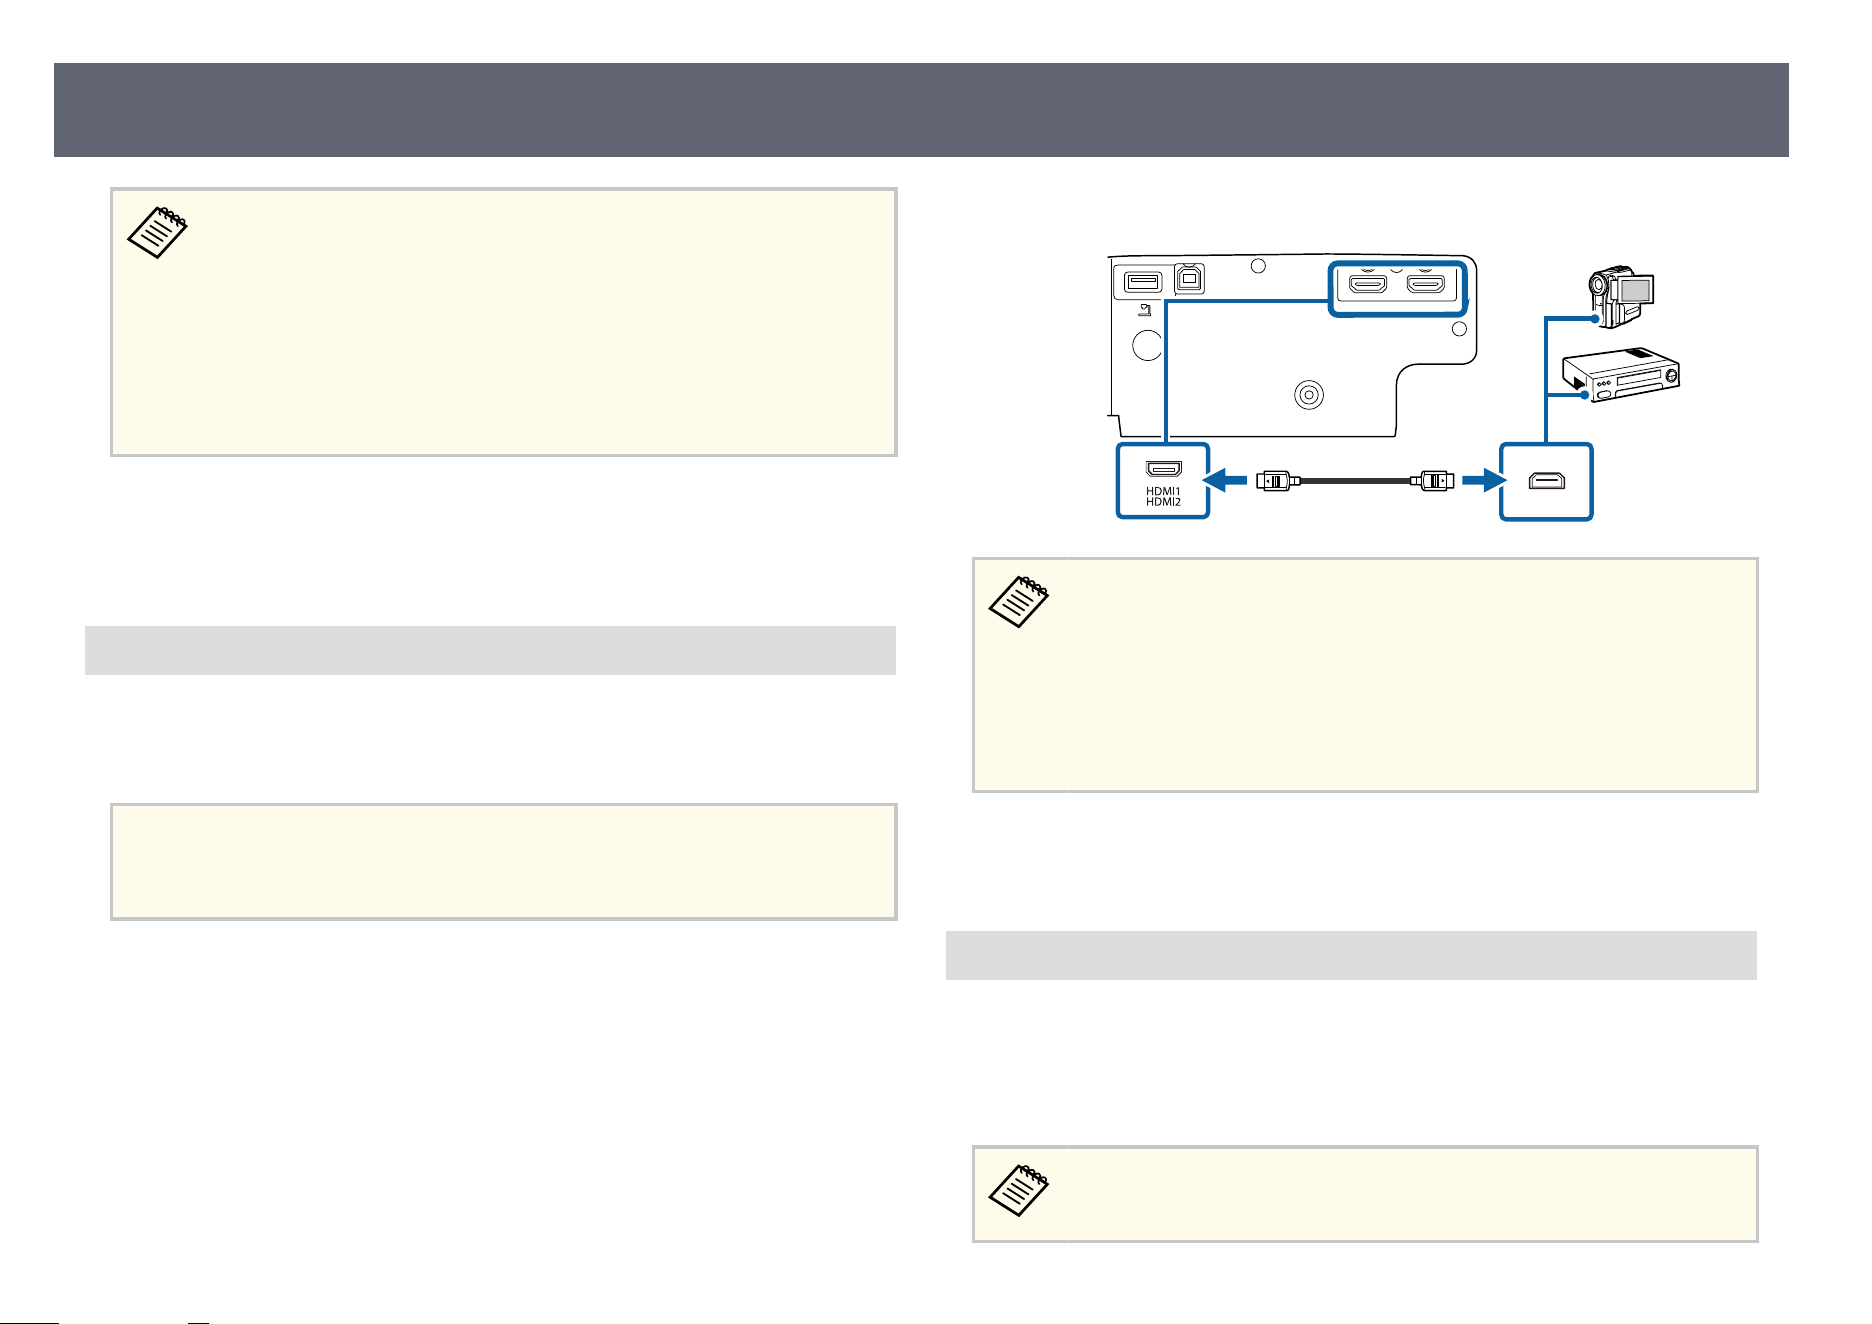1872x1324 pixels.
Task: Click the HDMI1 HDMI2 labeled port box
Action: [x=1163, y=481]
